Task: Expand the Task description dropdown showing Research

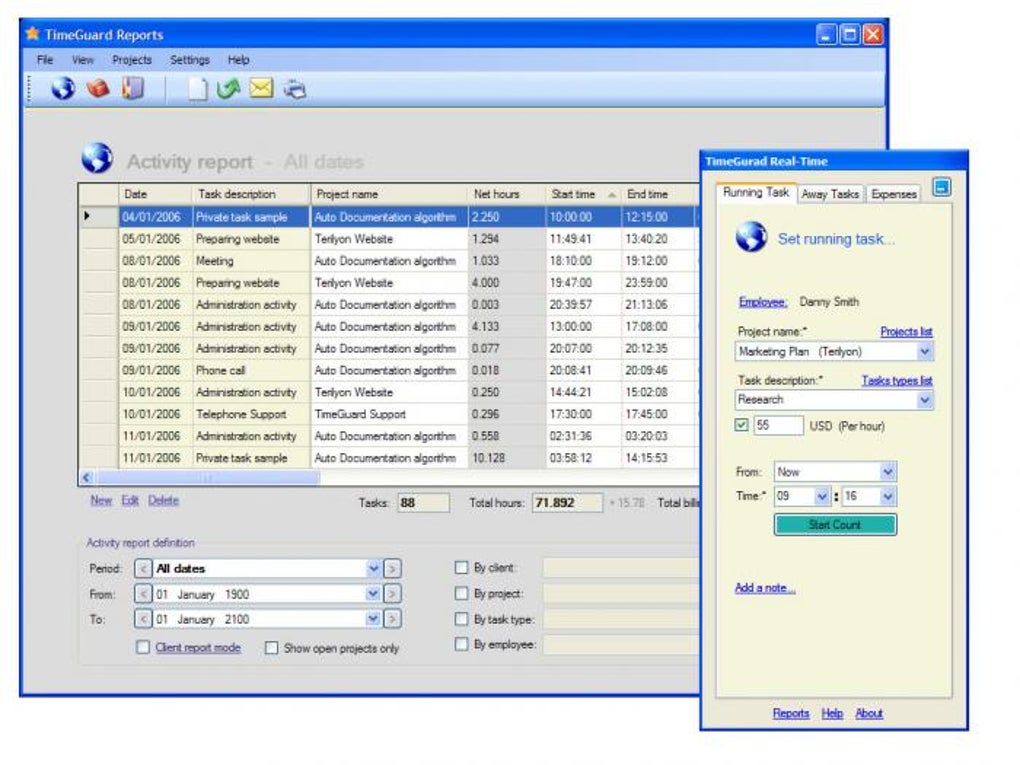Action: click(x=927, y=399)
